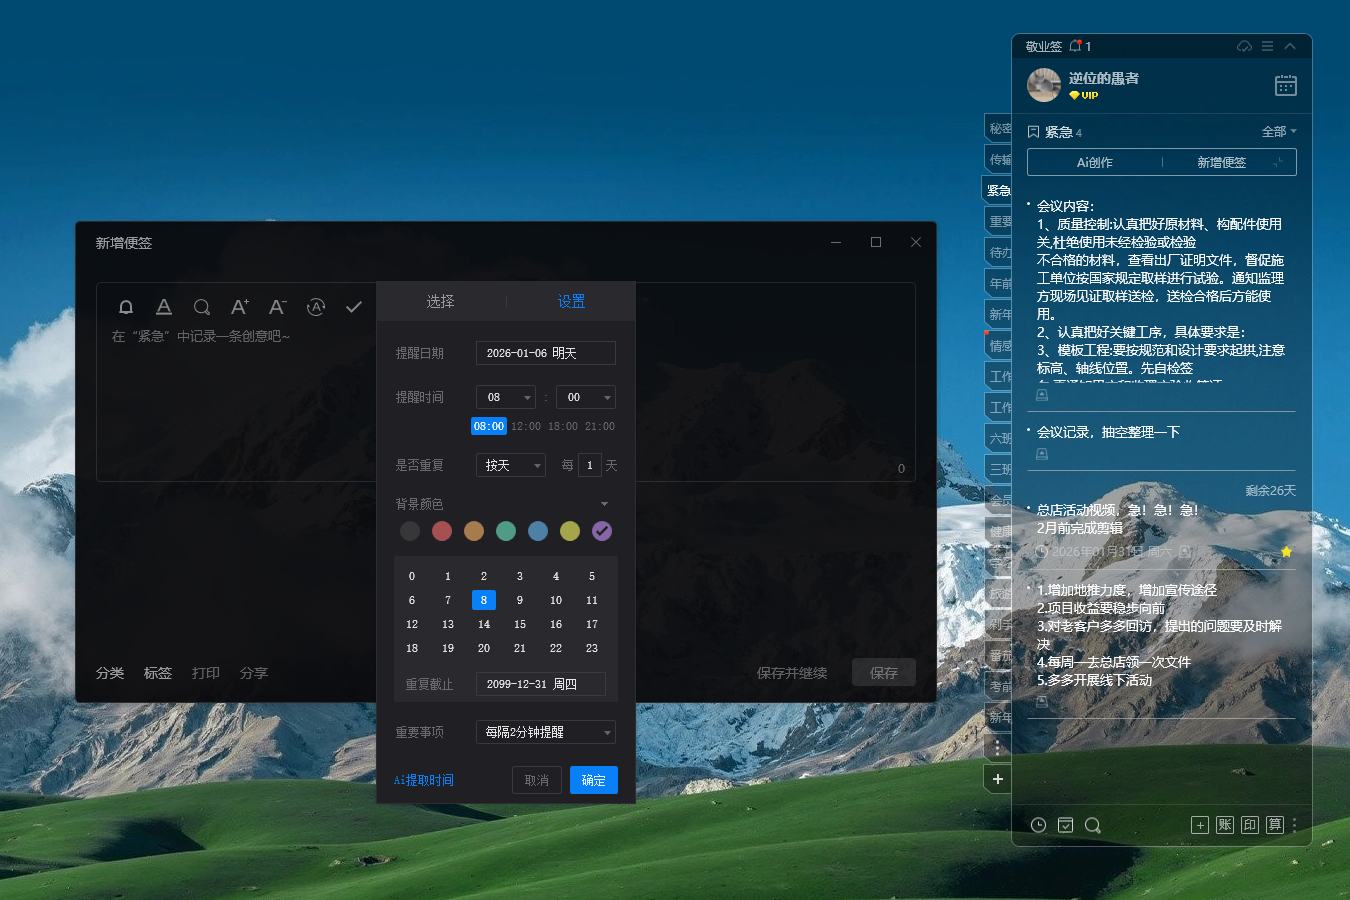Image resolution: width=1350 pixels, height=900 pixels.
Task: Expand the 背景颜色 section arrow
Action: pos(603,503)
